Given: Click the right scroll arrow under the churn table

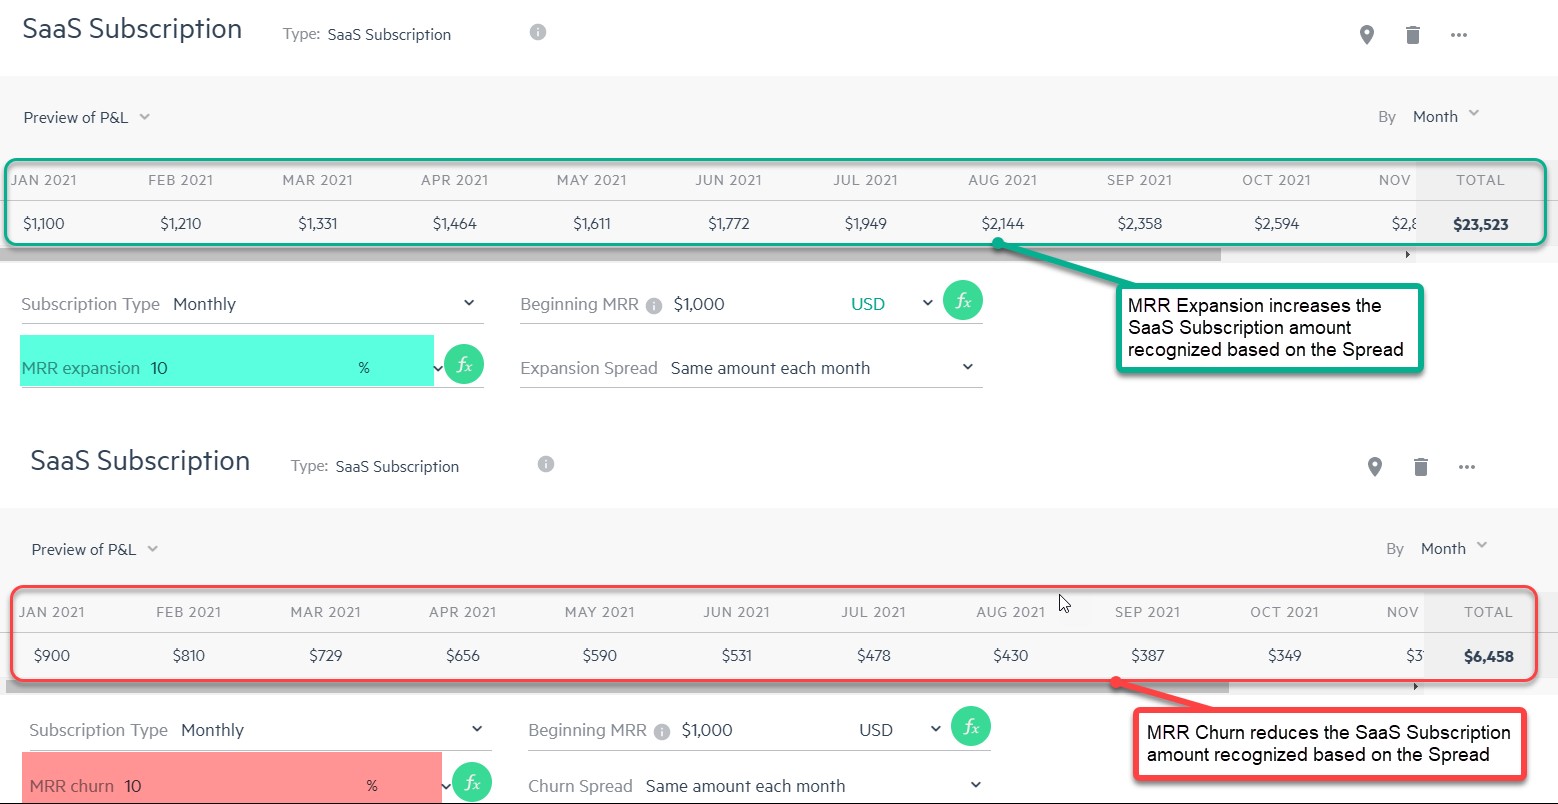Looking at the screenshot, I should [x=1415, y=687].
